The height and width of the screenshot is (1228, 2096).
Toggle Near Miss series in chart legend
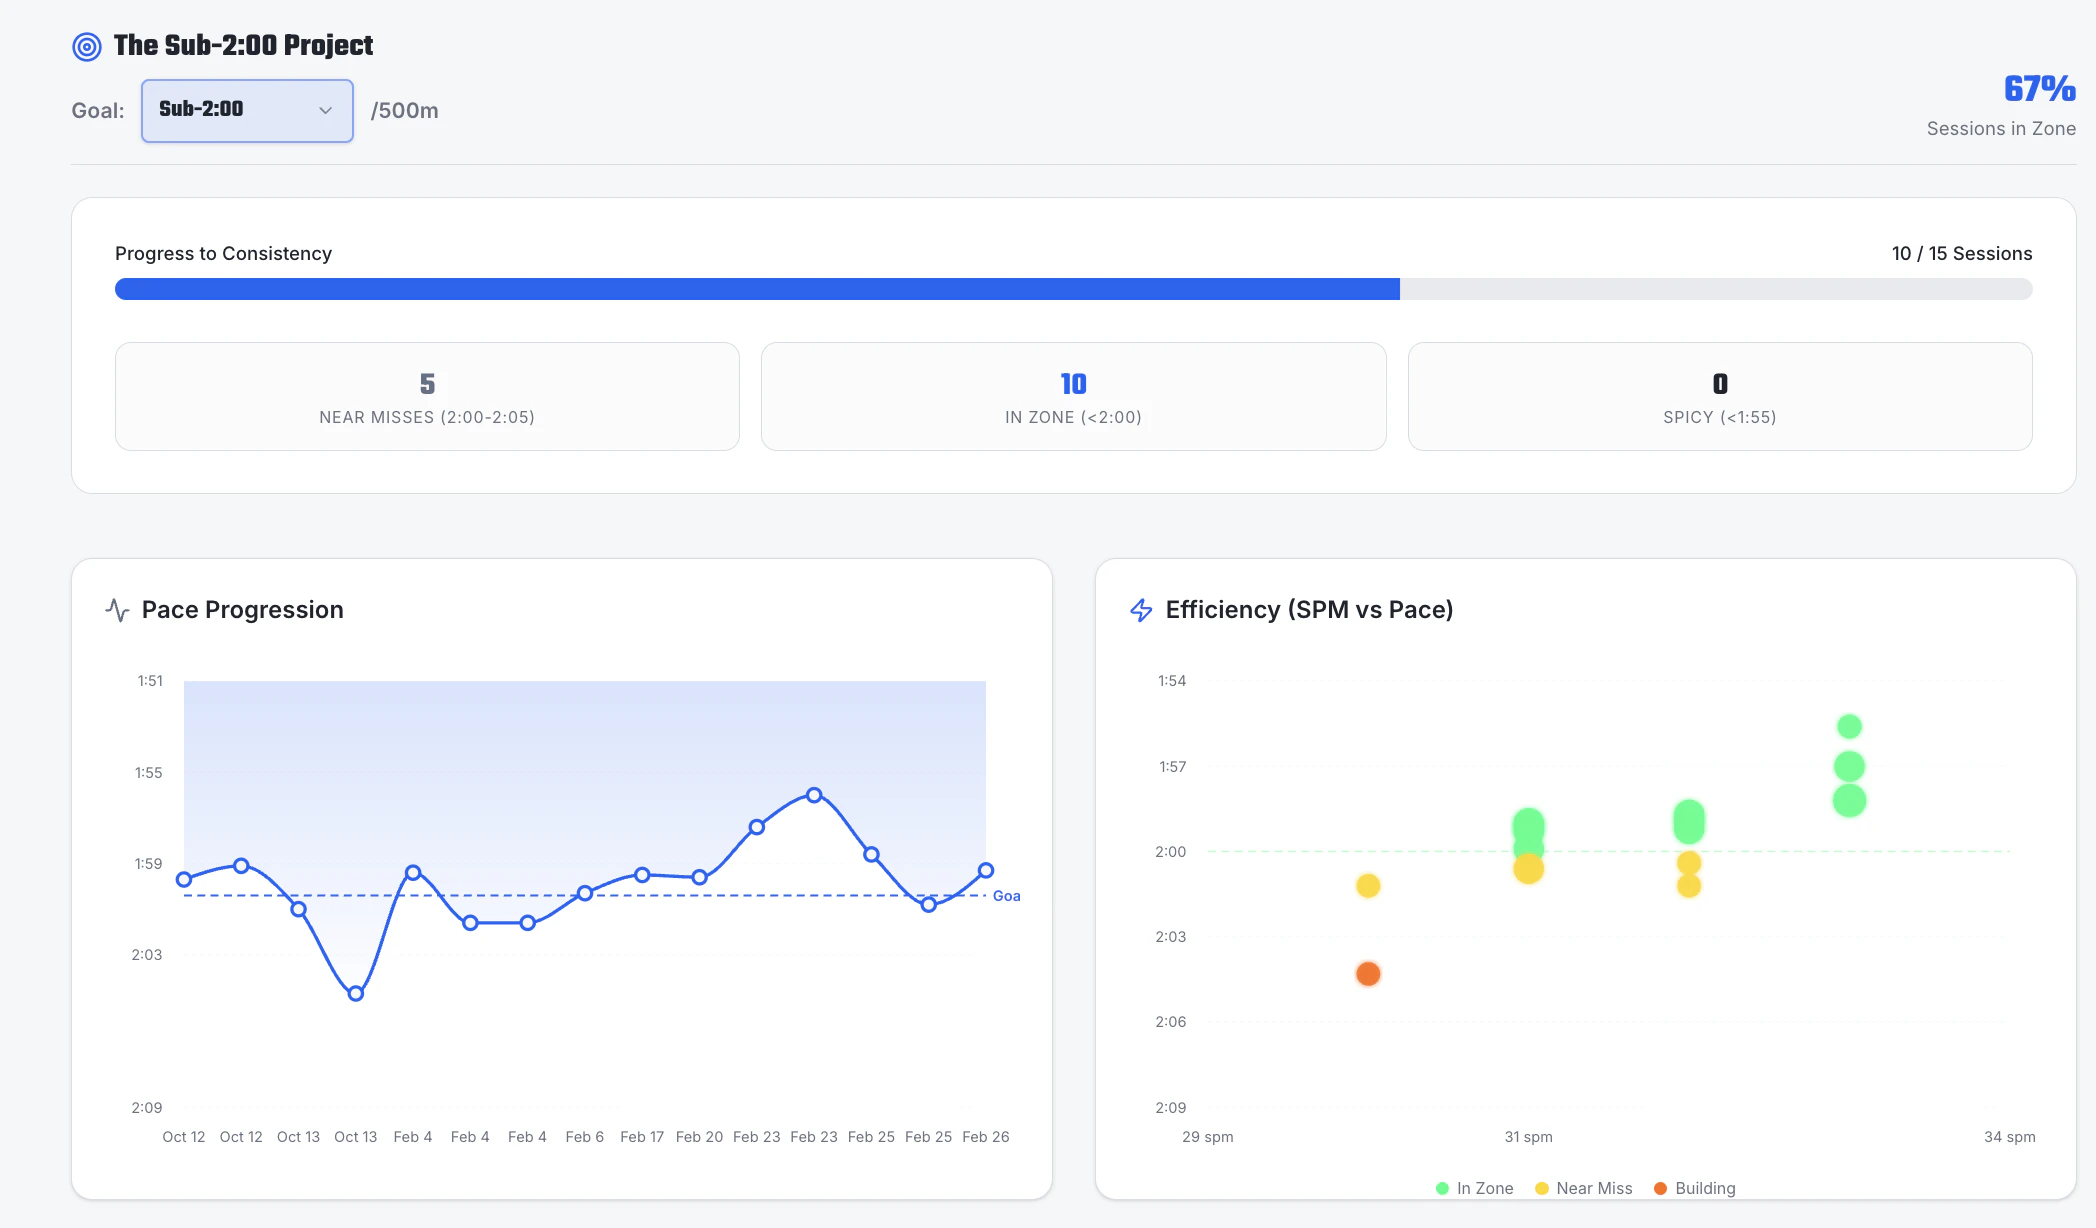pos(1593,1188)
